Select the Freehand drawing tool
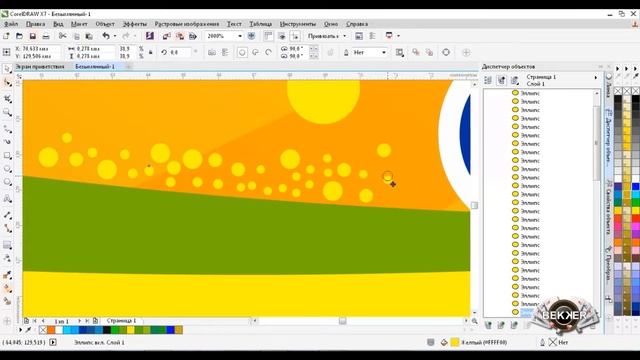 click(x=7, y=129)
